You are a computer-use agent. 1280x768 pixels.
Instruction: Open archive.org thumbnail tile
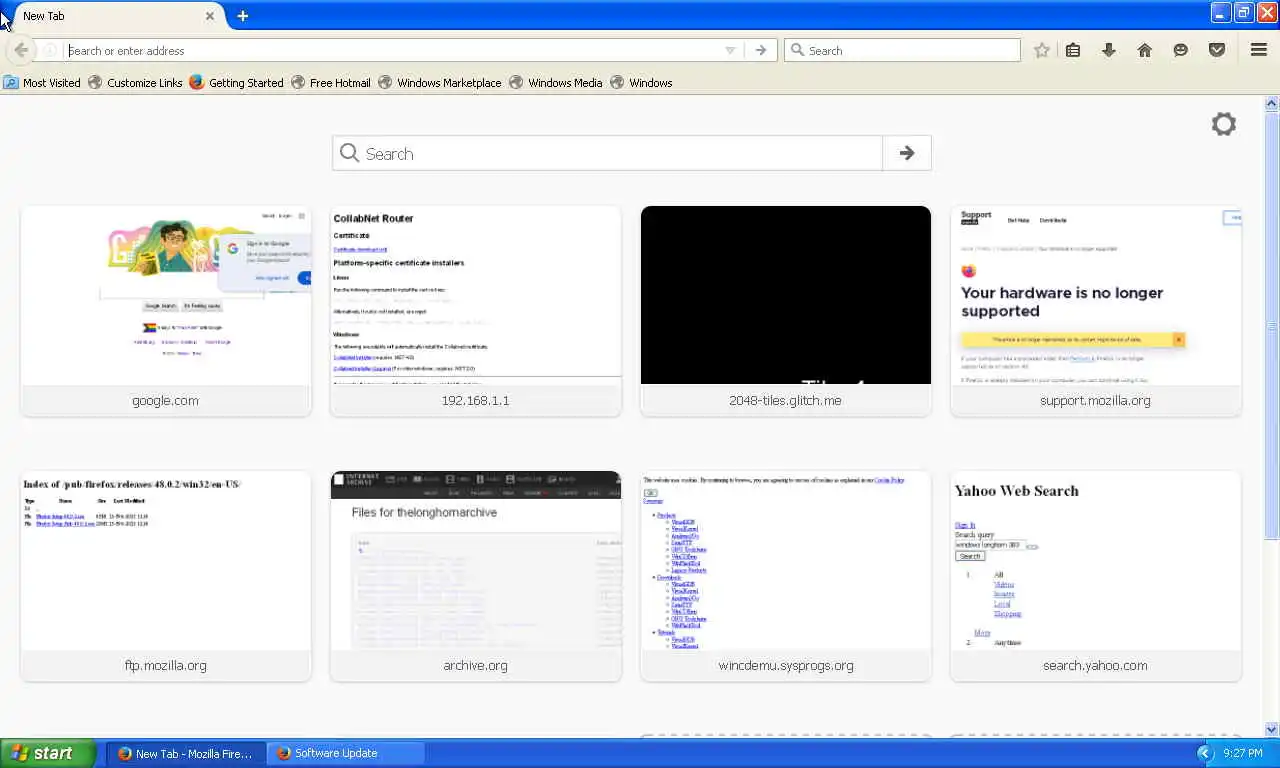tap(476, 576)
